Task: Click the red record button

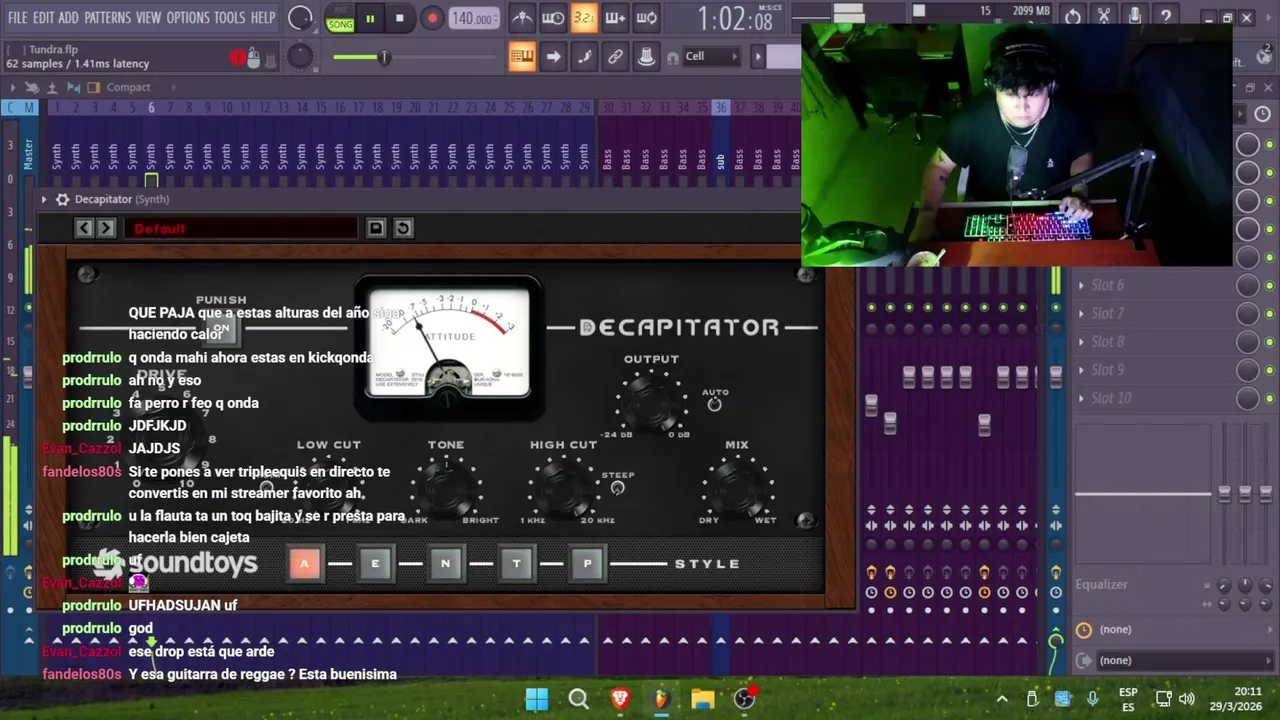Action: point(432,19)
